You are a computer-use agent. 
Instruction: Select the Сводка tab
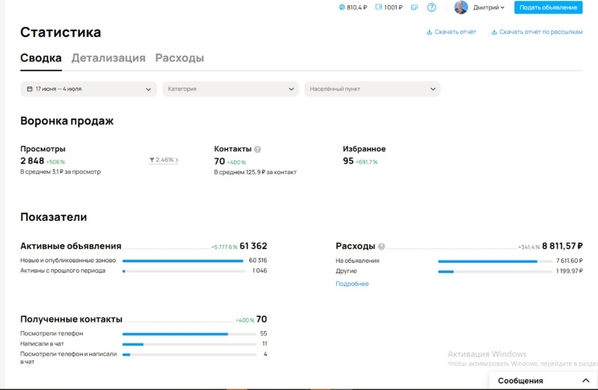pyautogui.click(x=41, y=58)
